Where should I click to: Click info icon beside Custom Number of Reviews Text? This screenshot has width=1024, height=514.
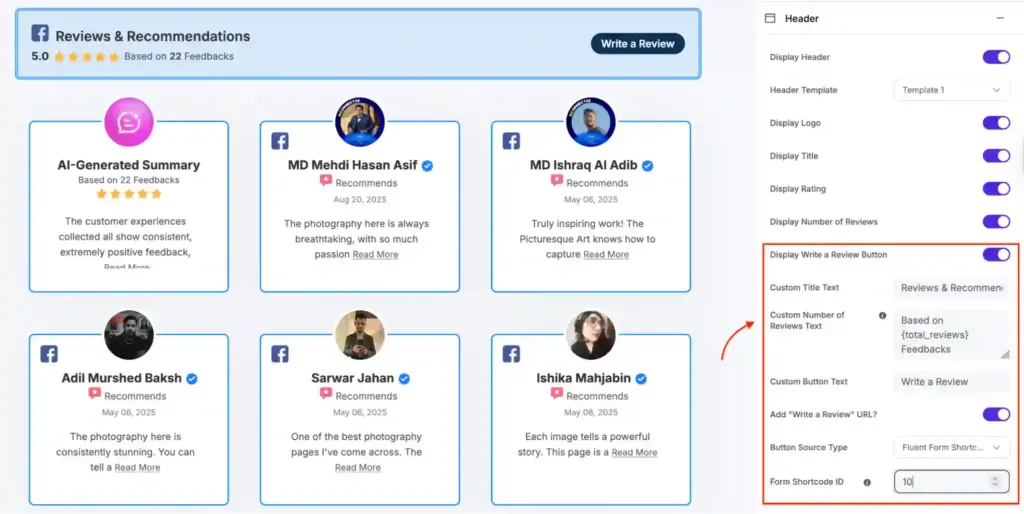point(882,315)
